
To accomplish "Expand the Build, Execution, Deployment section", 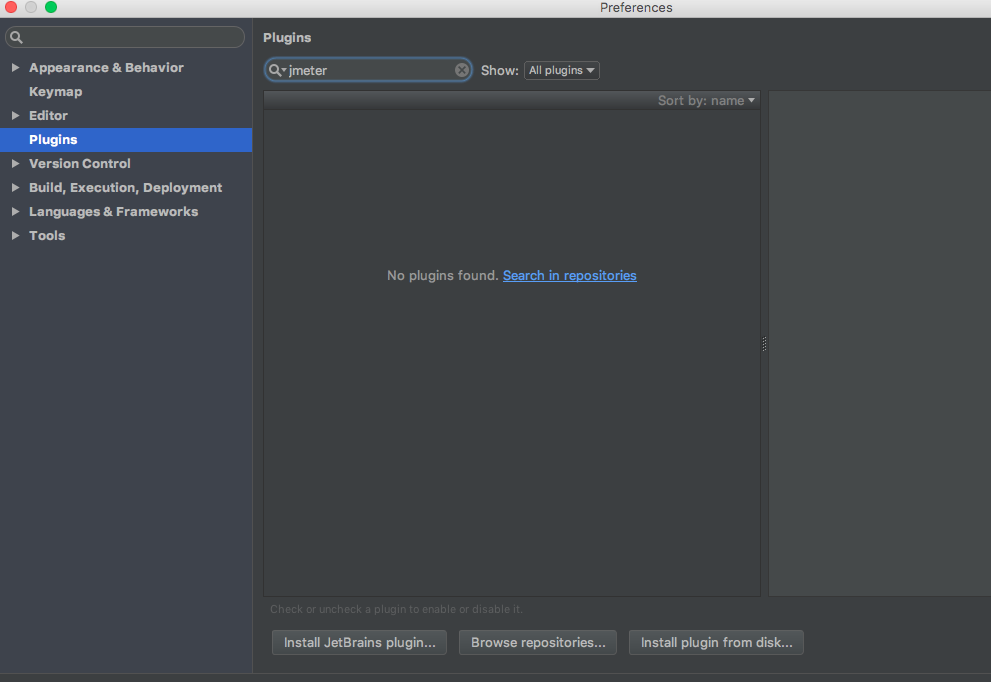I will 16,187.
